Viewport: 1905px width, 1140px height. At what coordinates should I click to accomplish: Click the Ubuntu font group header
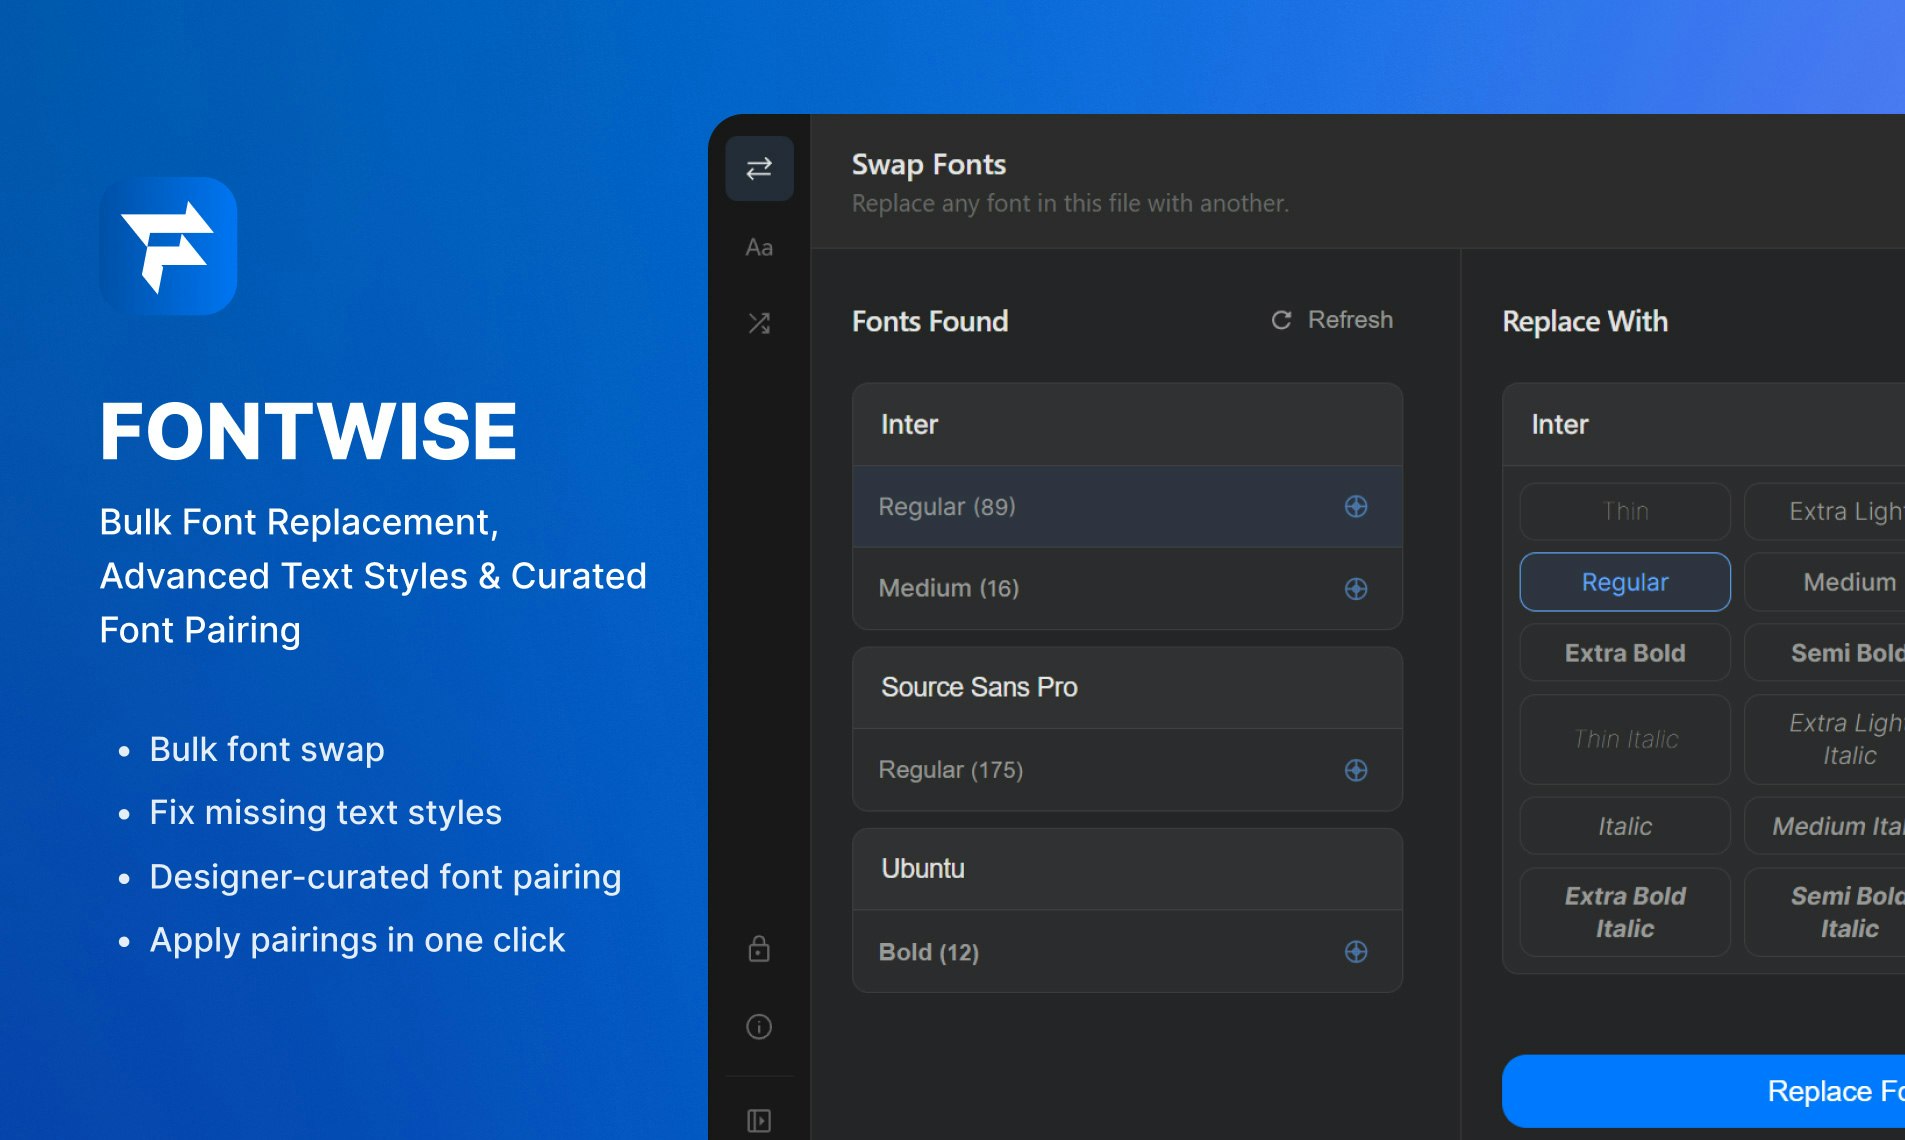[x=1127, y=869]
